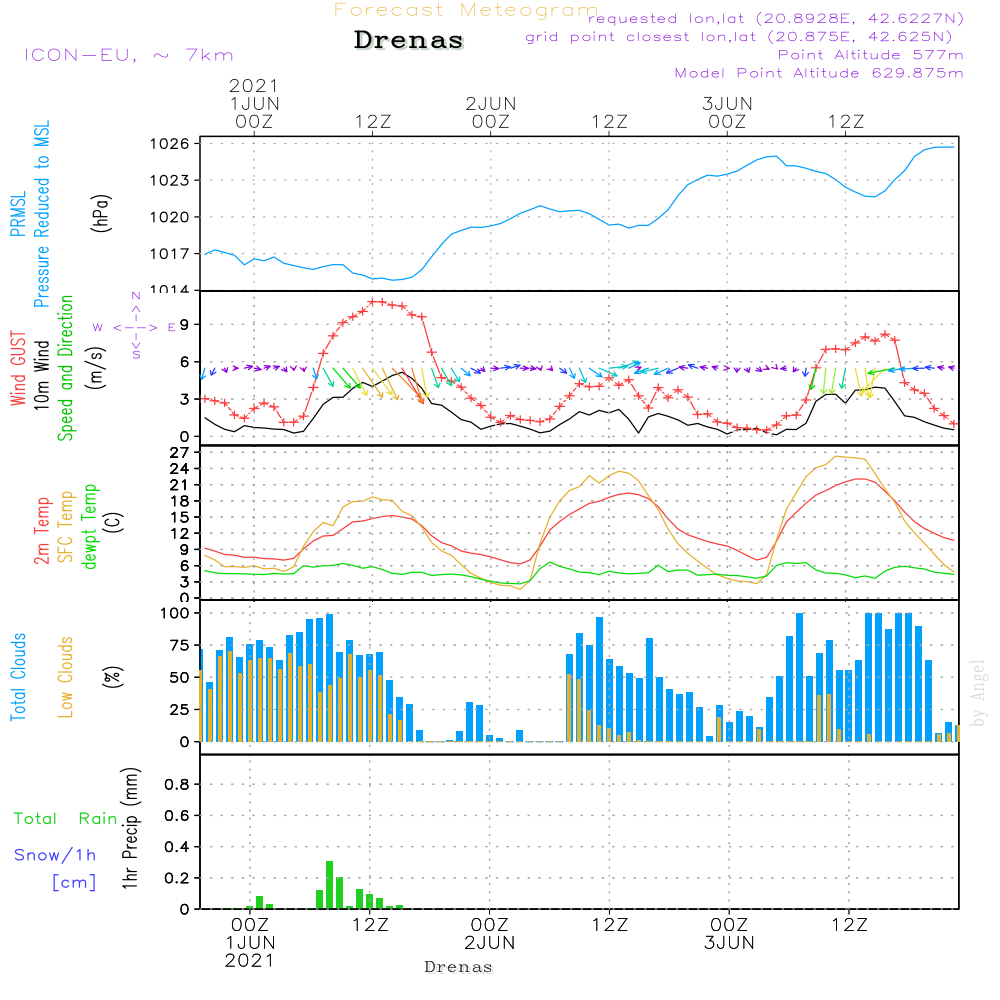The height and width of the screenshot is (1000, 1000).
Task: Click the '0.8' precipitation tick value
Action: click(x=177, y=784)
